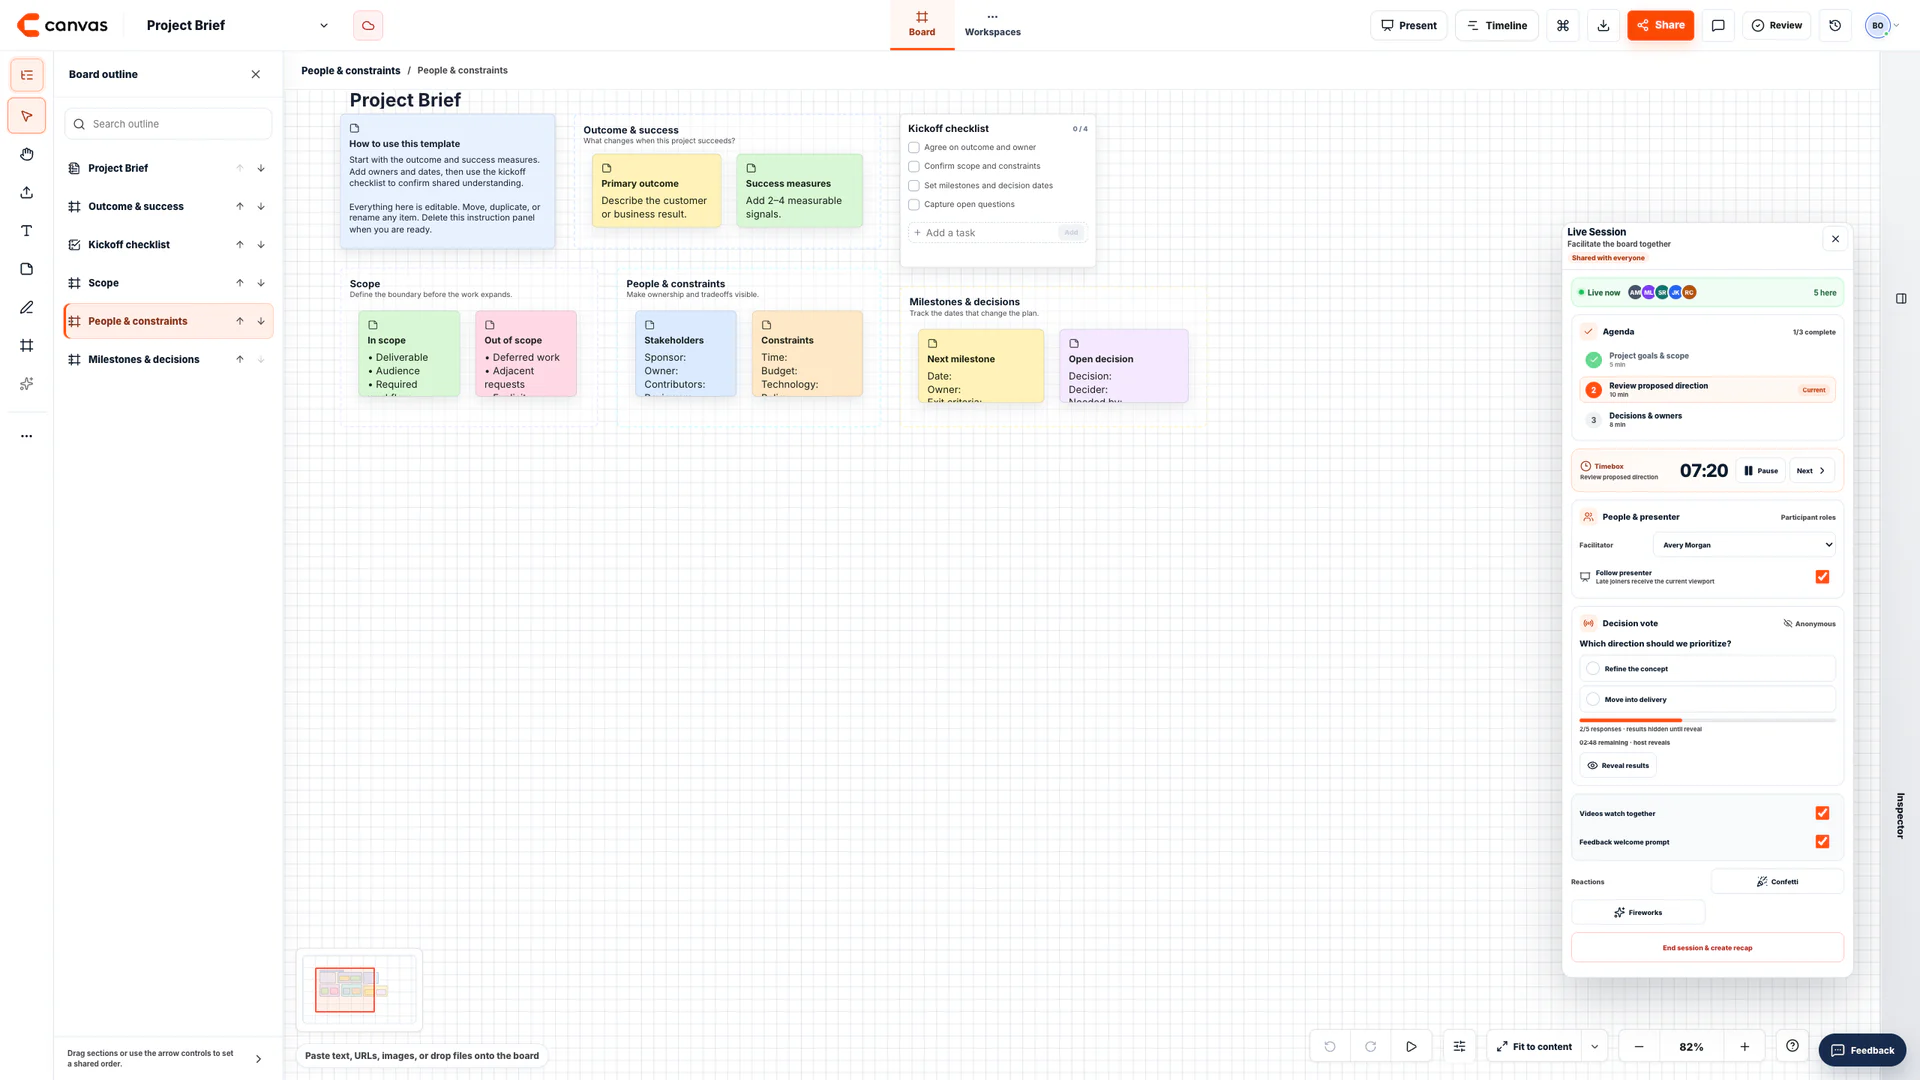
Task: Click the cloud sync status icon
Action: pos(368,25)
